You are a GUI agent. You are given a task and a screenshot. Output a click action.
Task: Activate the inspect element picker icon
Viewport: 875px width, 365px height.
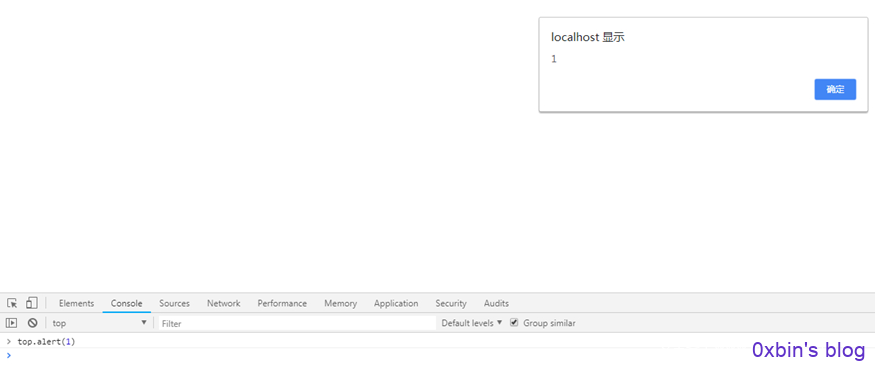[x=12, y=303]
